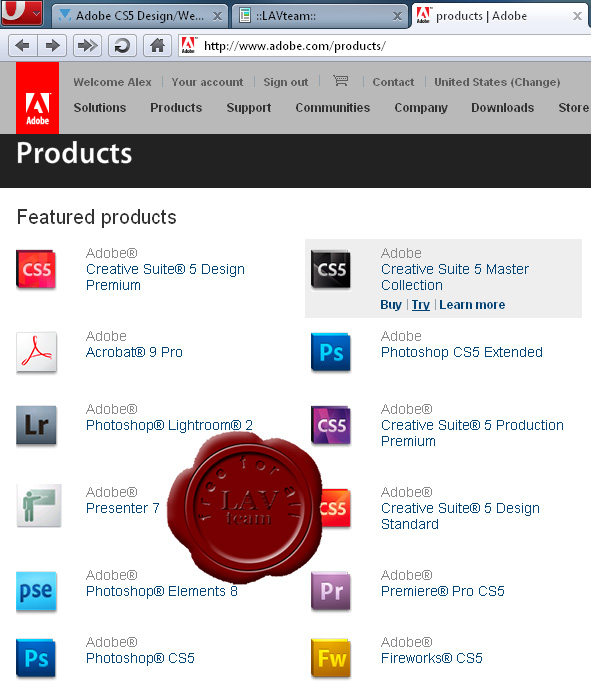The height and width of the screenshot is (683, 591).
Task: Click the Fast Forward double-arrow button
Action: tap(88, 45)
